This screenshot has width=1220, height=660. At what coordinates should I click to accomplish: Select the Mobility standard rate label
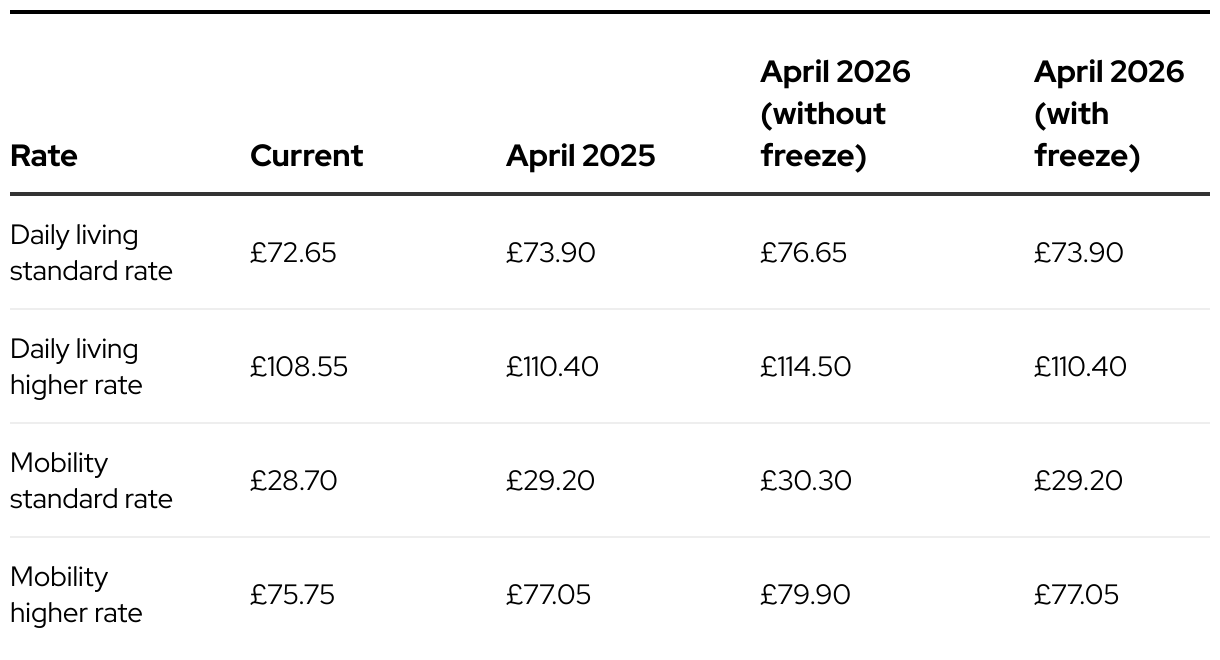[x=91, y=481]
